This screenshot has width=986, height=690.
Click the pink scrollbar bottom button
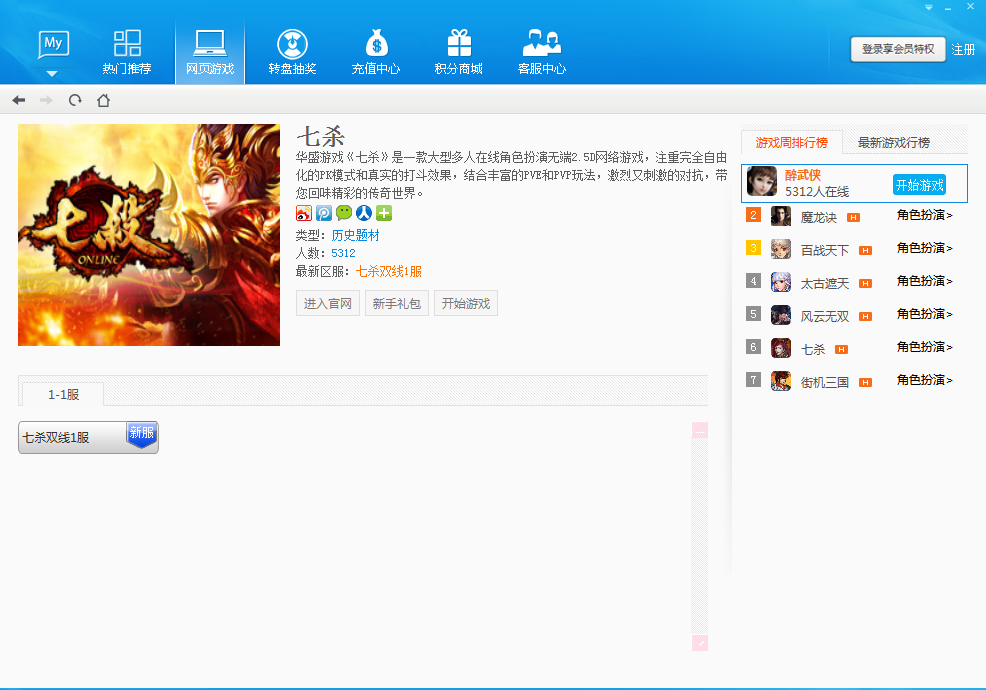tap(699, 643)
